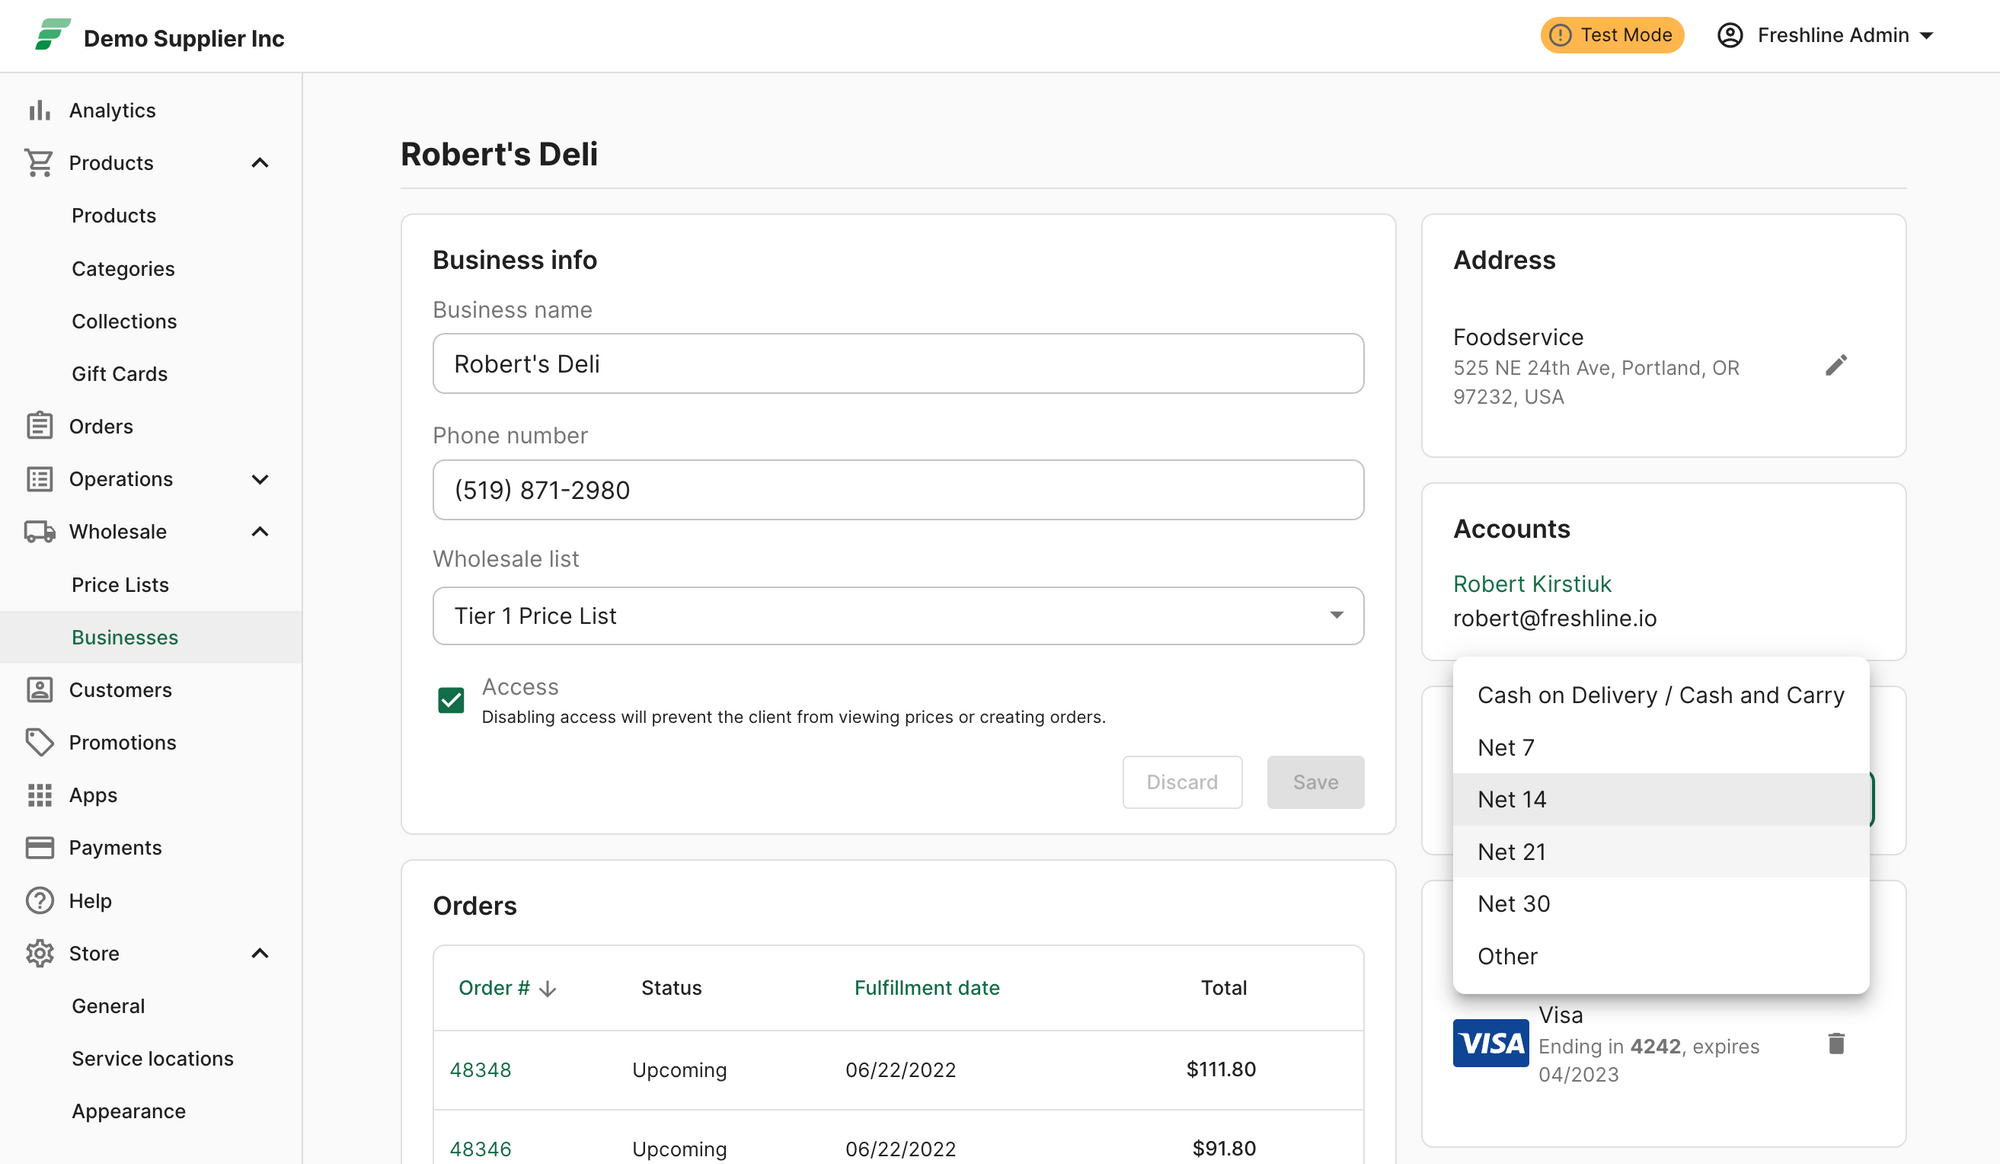Click the Order # sort arrow icon
The width and height of the screenshot is (2000, 1164).
coord(547,989)
